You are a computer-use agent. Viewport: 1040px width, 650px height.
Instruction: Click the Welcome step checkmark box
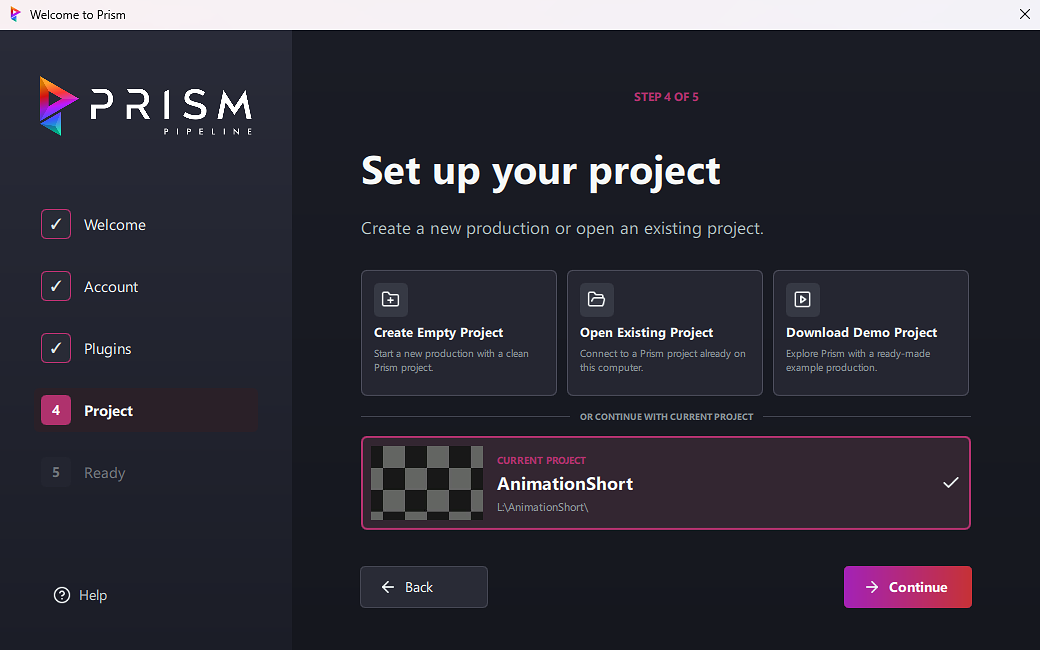[x=56, y=224]
